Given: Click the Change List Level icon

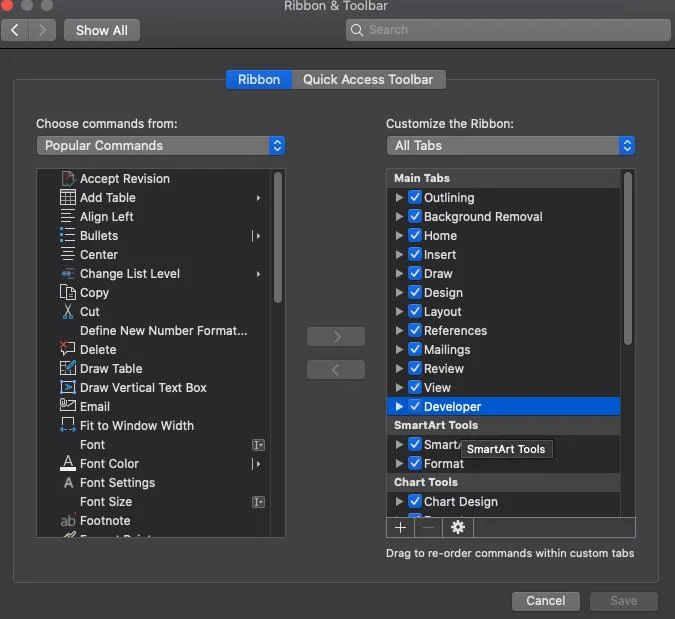Looking at the screenshot, I should click(68, 273).
